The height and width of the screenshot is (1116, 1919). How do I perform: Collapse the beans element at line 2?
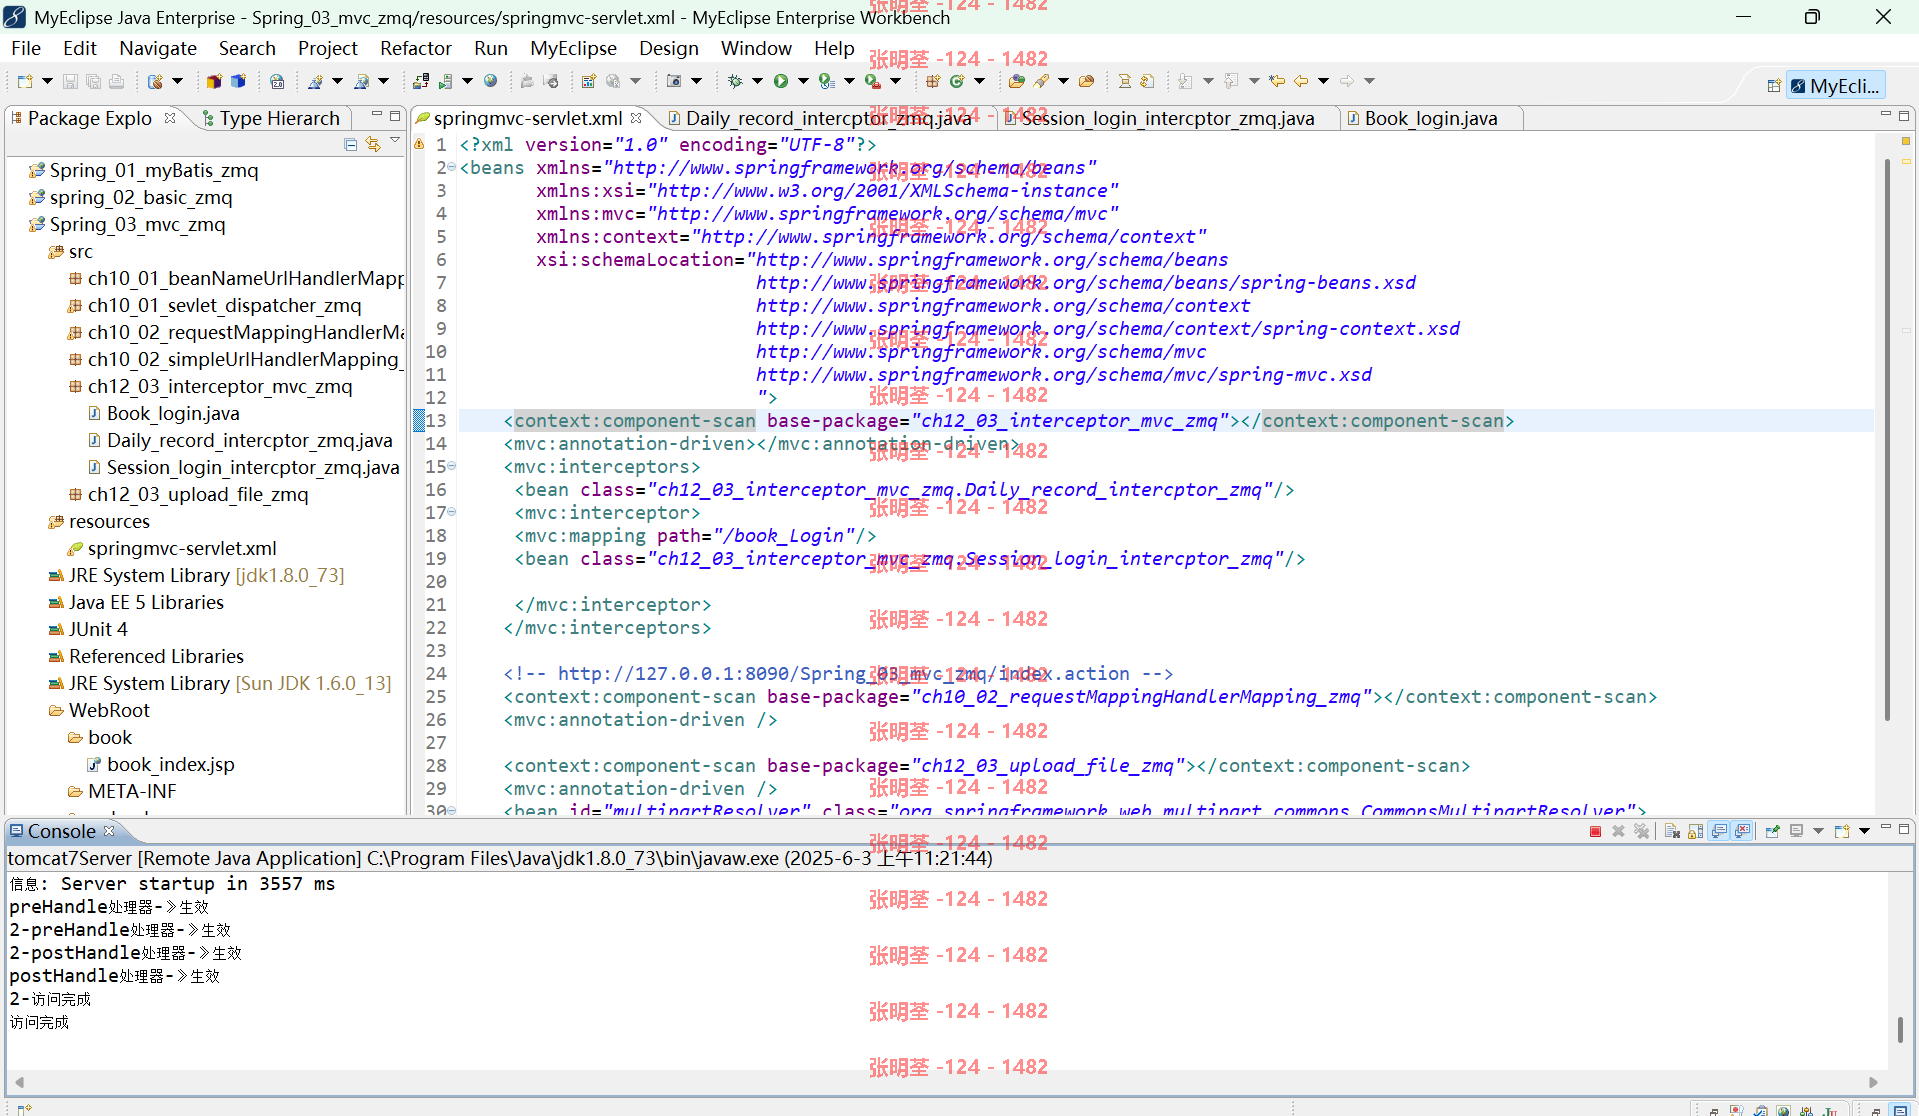(x=452, y=167)
